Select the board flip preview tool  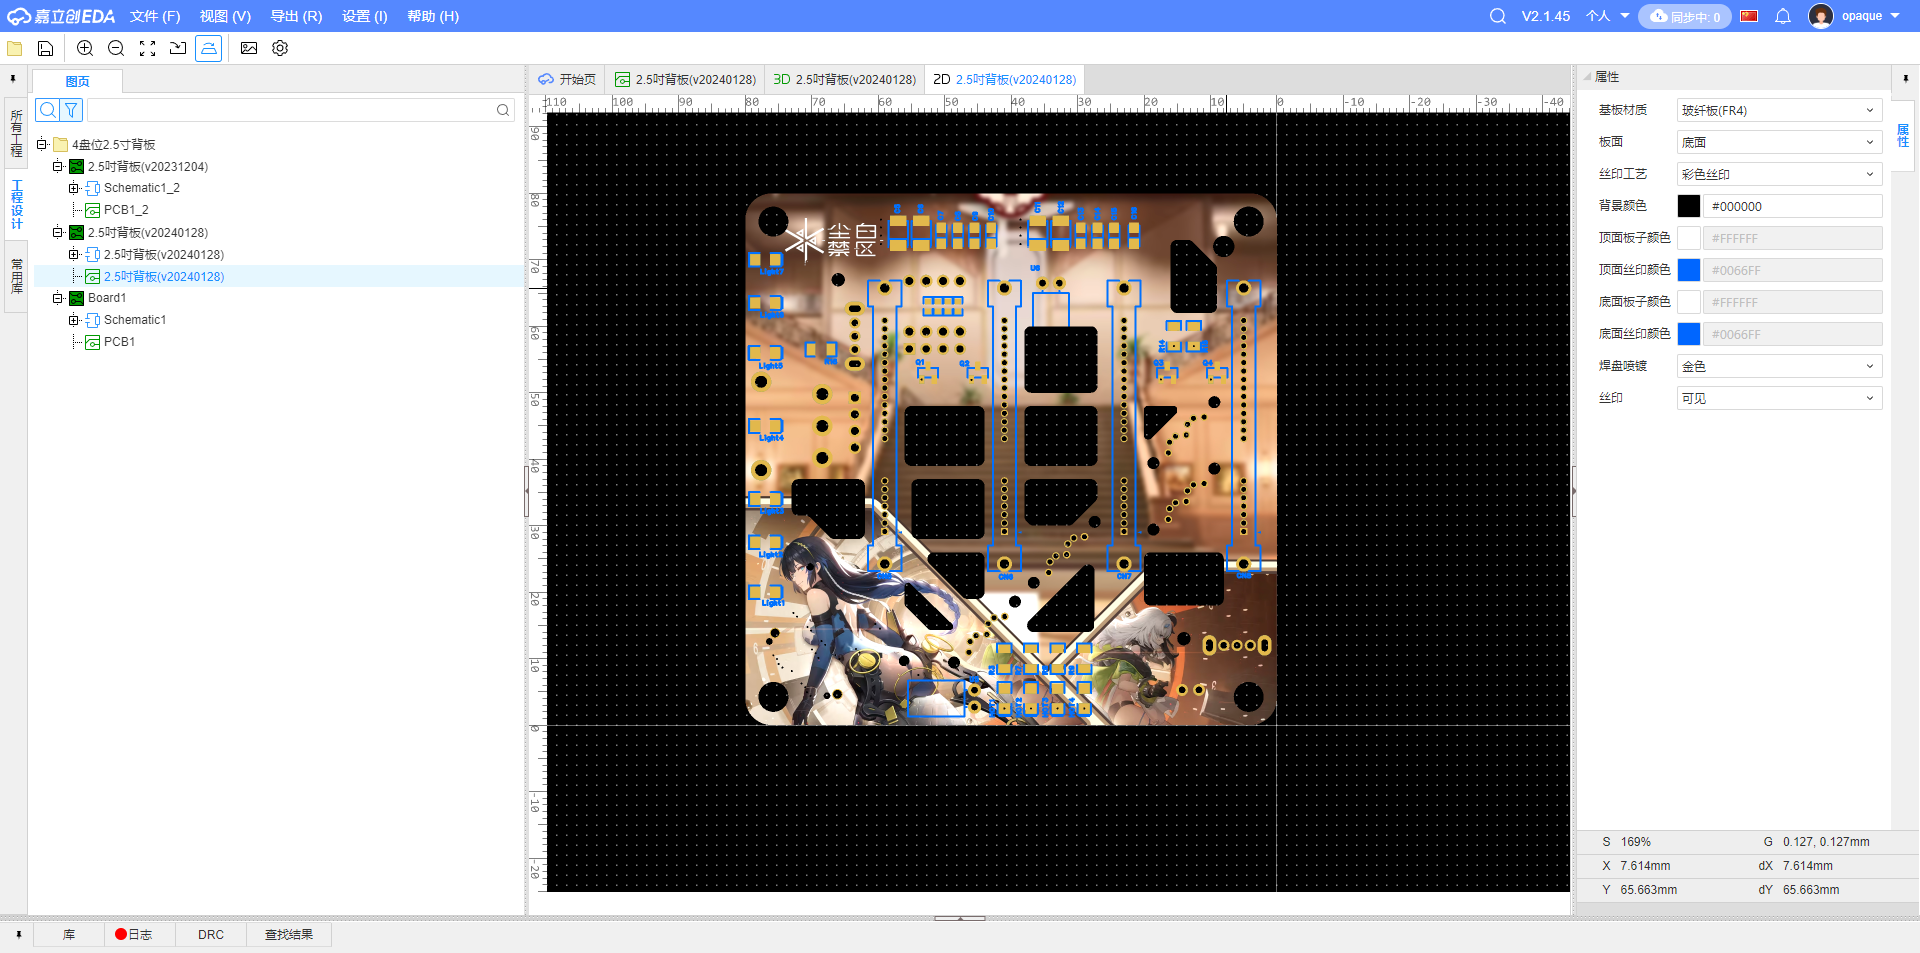point(208,48)
